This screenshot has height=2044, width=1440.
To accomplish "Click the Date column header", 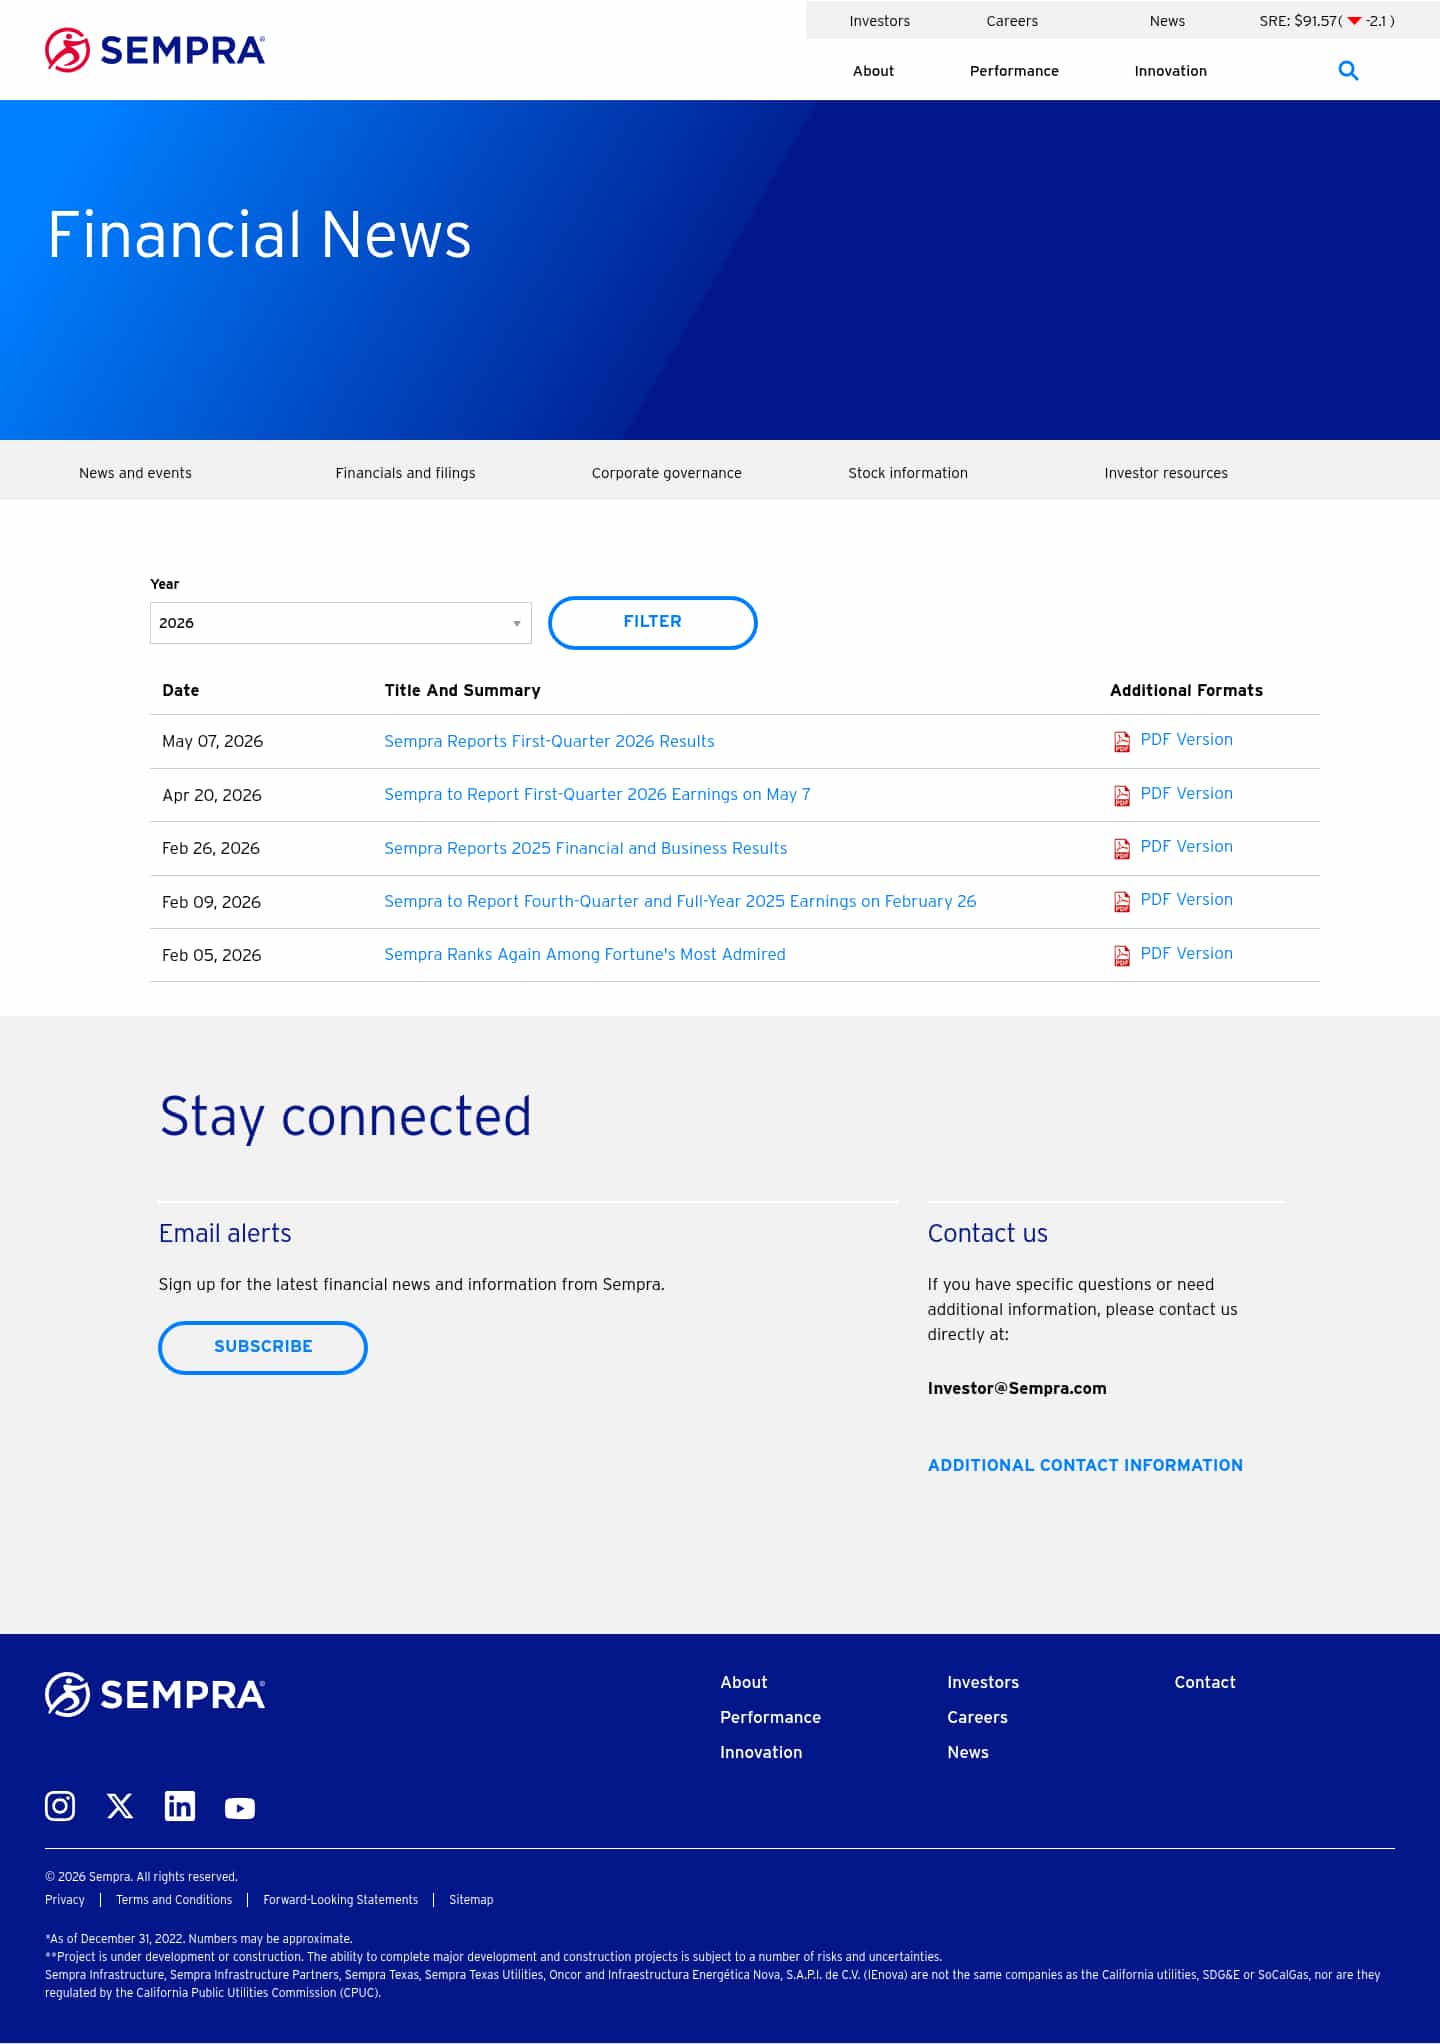I will coord(181,691).
